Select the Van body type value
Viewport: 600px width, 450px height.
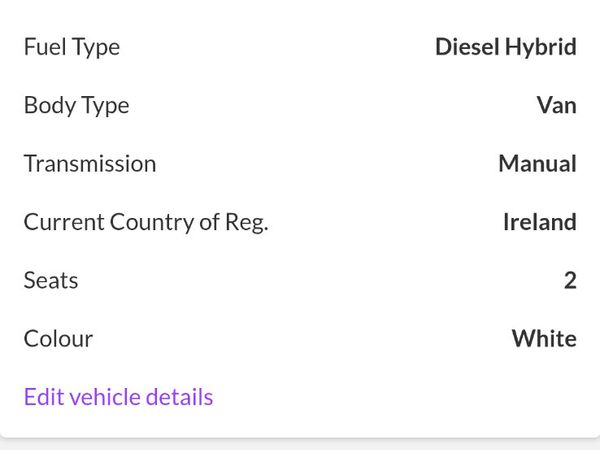[557, 105]
